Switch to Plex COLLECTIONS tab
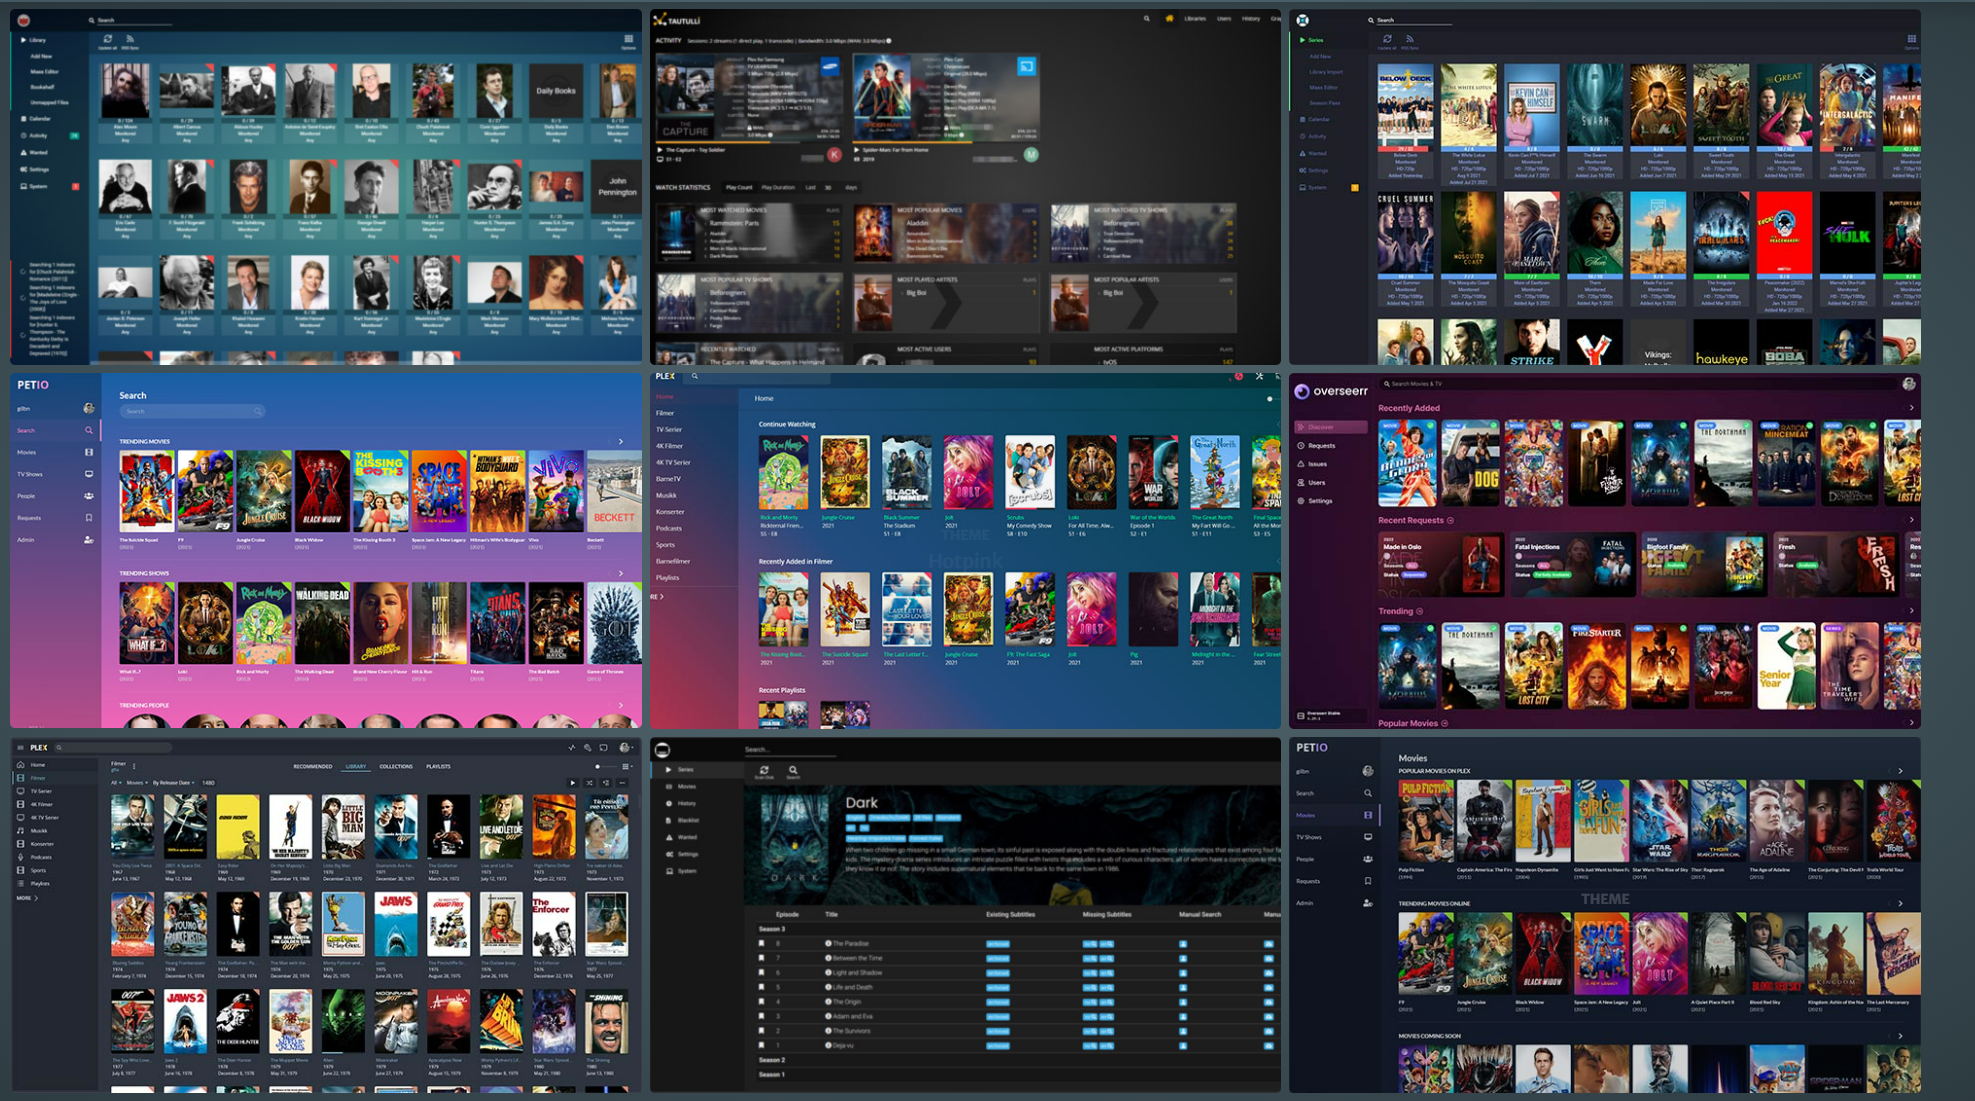 (x=395, y=767)
